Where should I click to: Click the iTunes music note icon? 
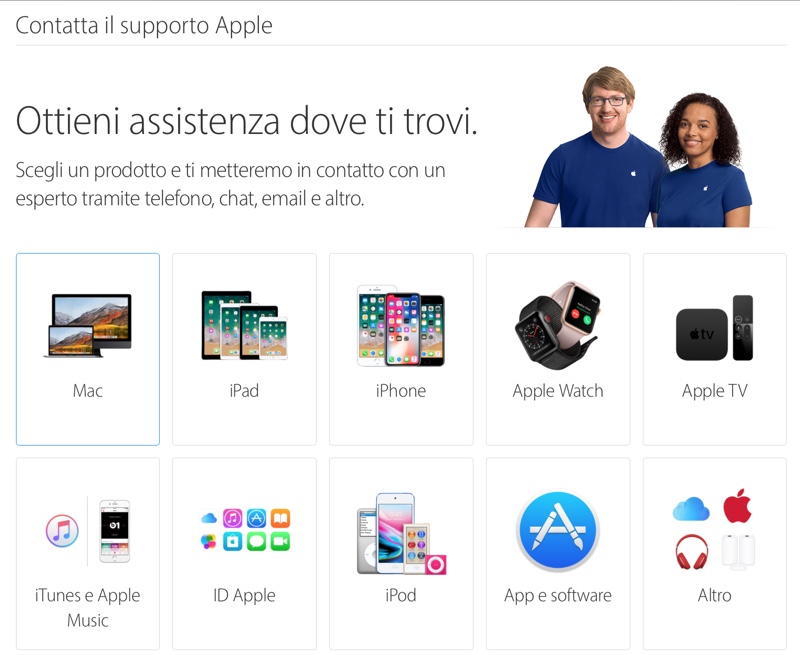coord(62,531)
